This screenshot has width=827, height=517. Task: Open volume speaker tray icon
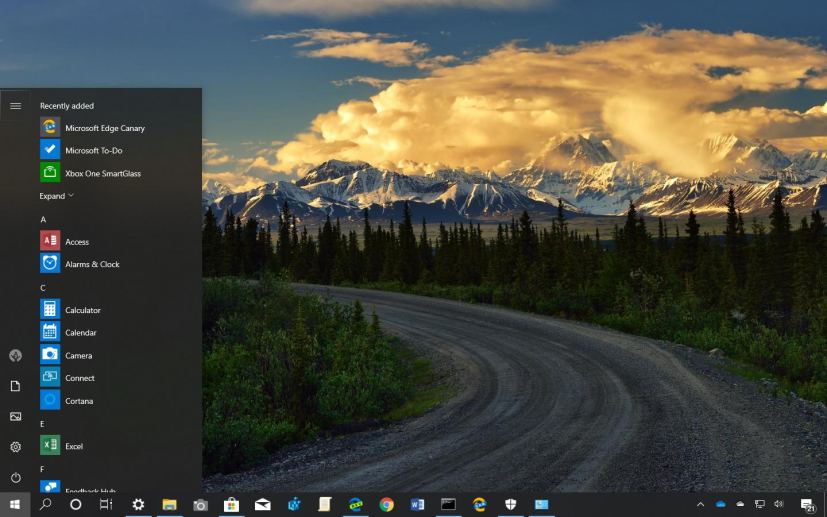point(778,504)
